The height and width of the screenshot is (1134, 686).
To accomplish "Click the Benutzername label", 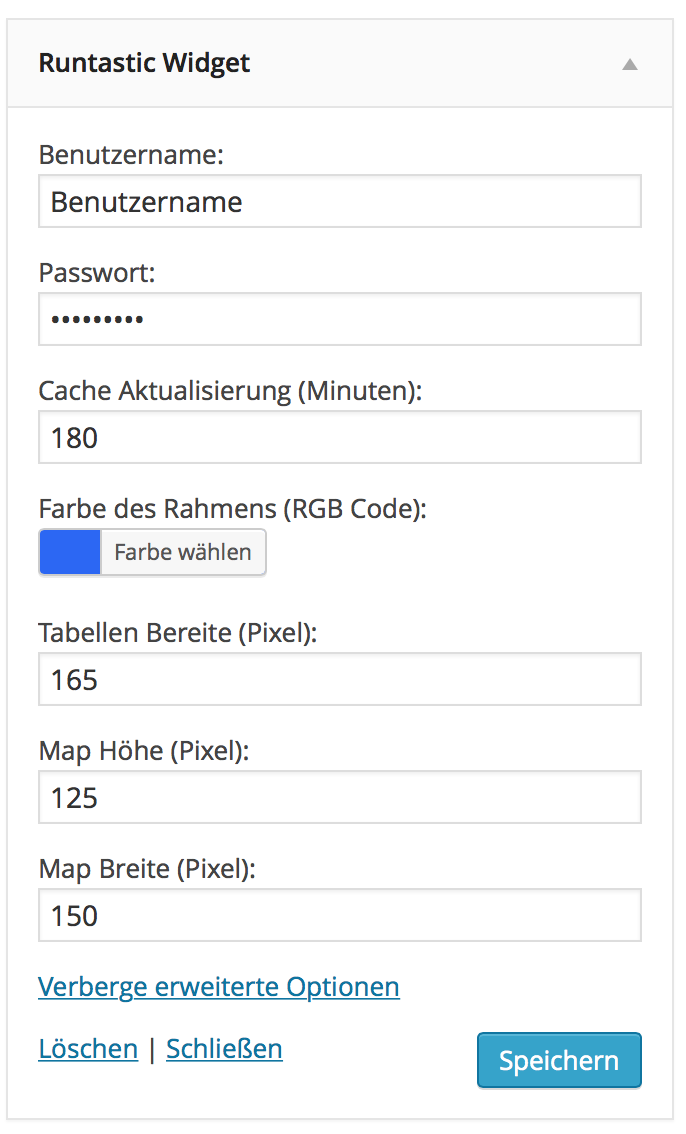I will (x=132, y=155).
